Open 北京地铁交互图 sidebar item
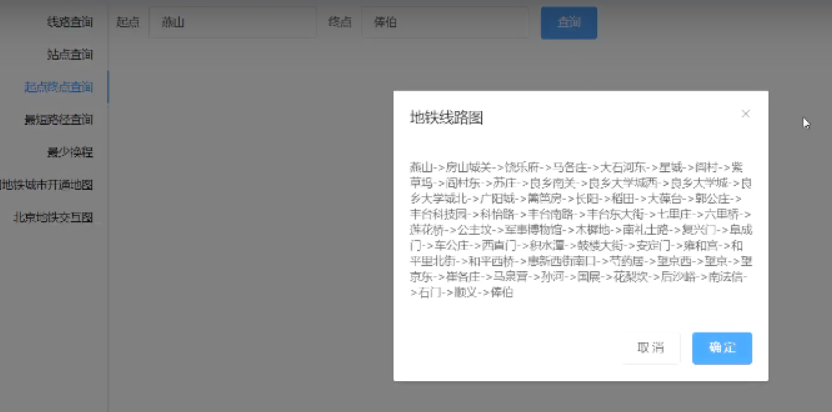Screen dimensions: 832x412 pos(54,217)
